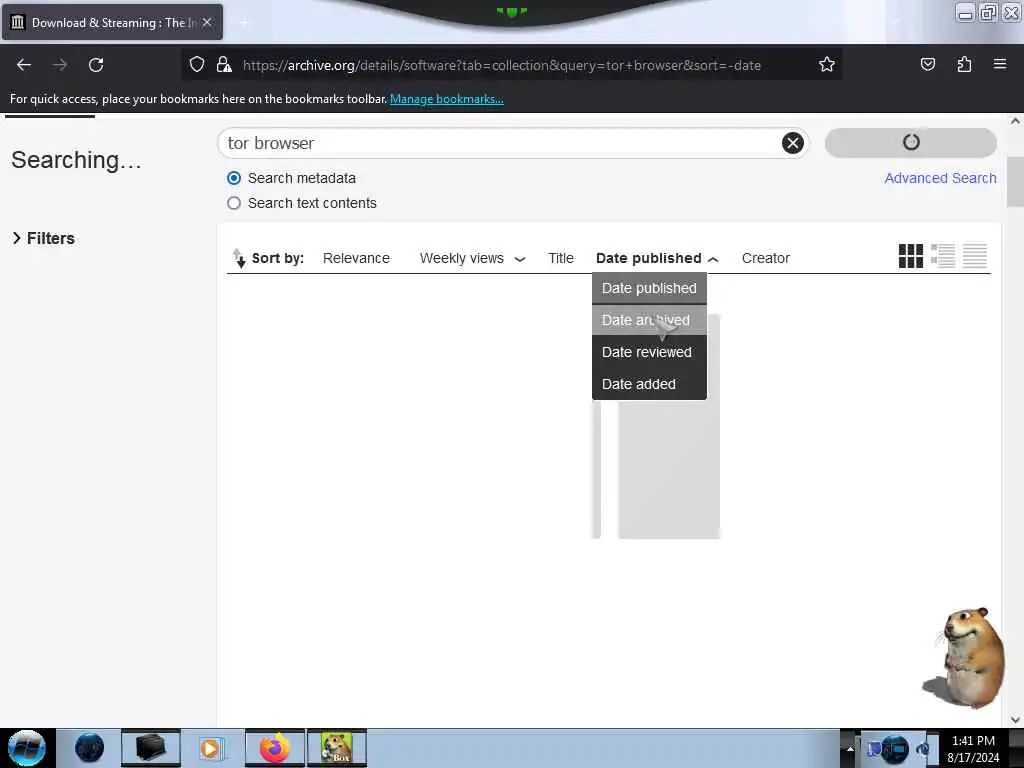The height and width of the screenshot is (768, 1024).
Task: Open the Advanced Search link
Action: [x=940, y=178]
